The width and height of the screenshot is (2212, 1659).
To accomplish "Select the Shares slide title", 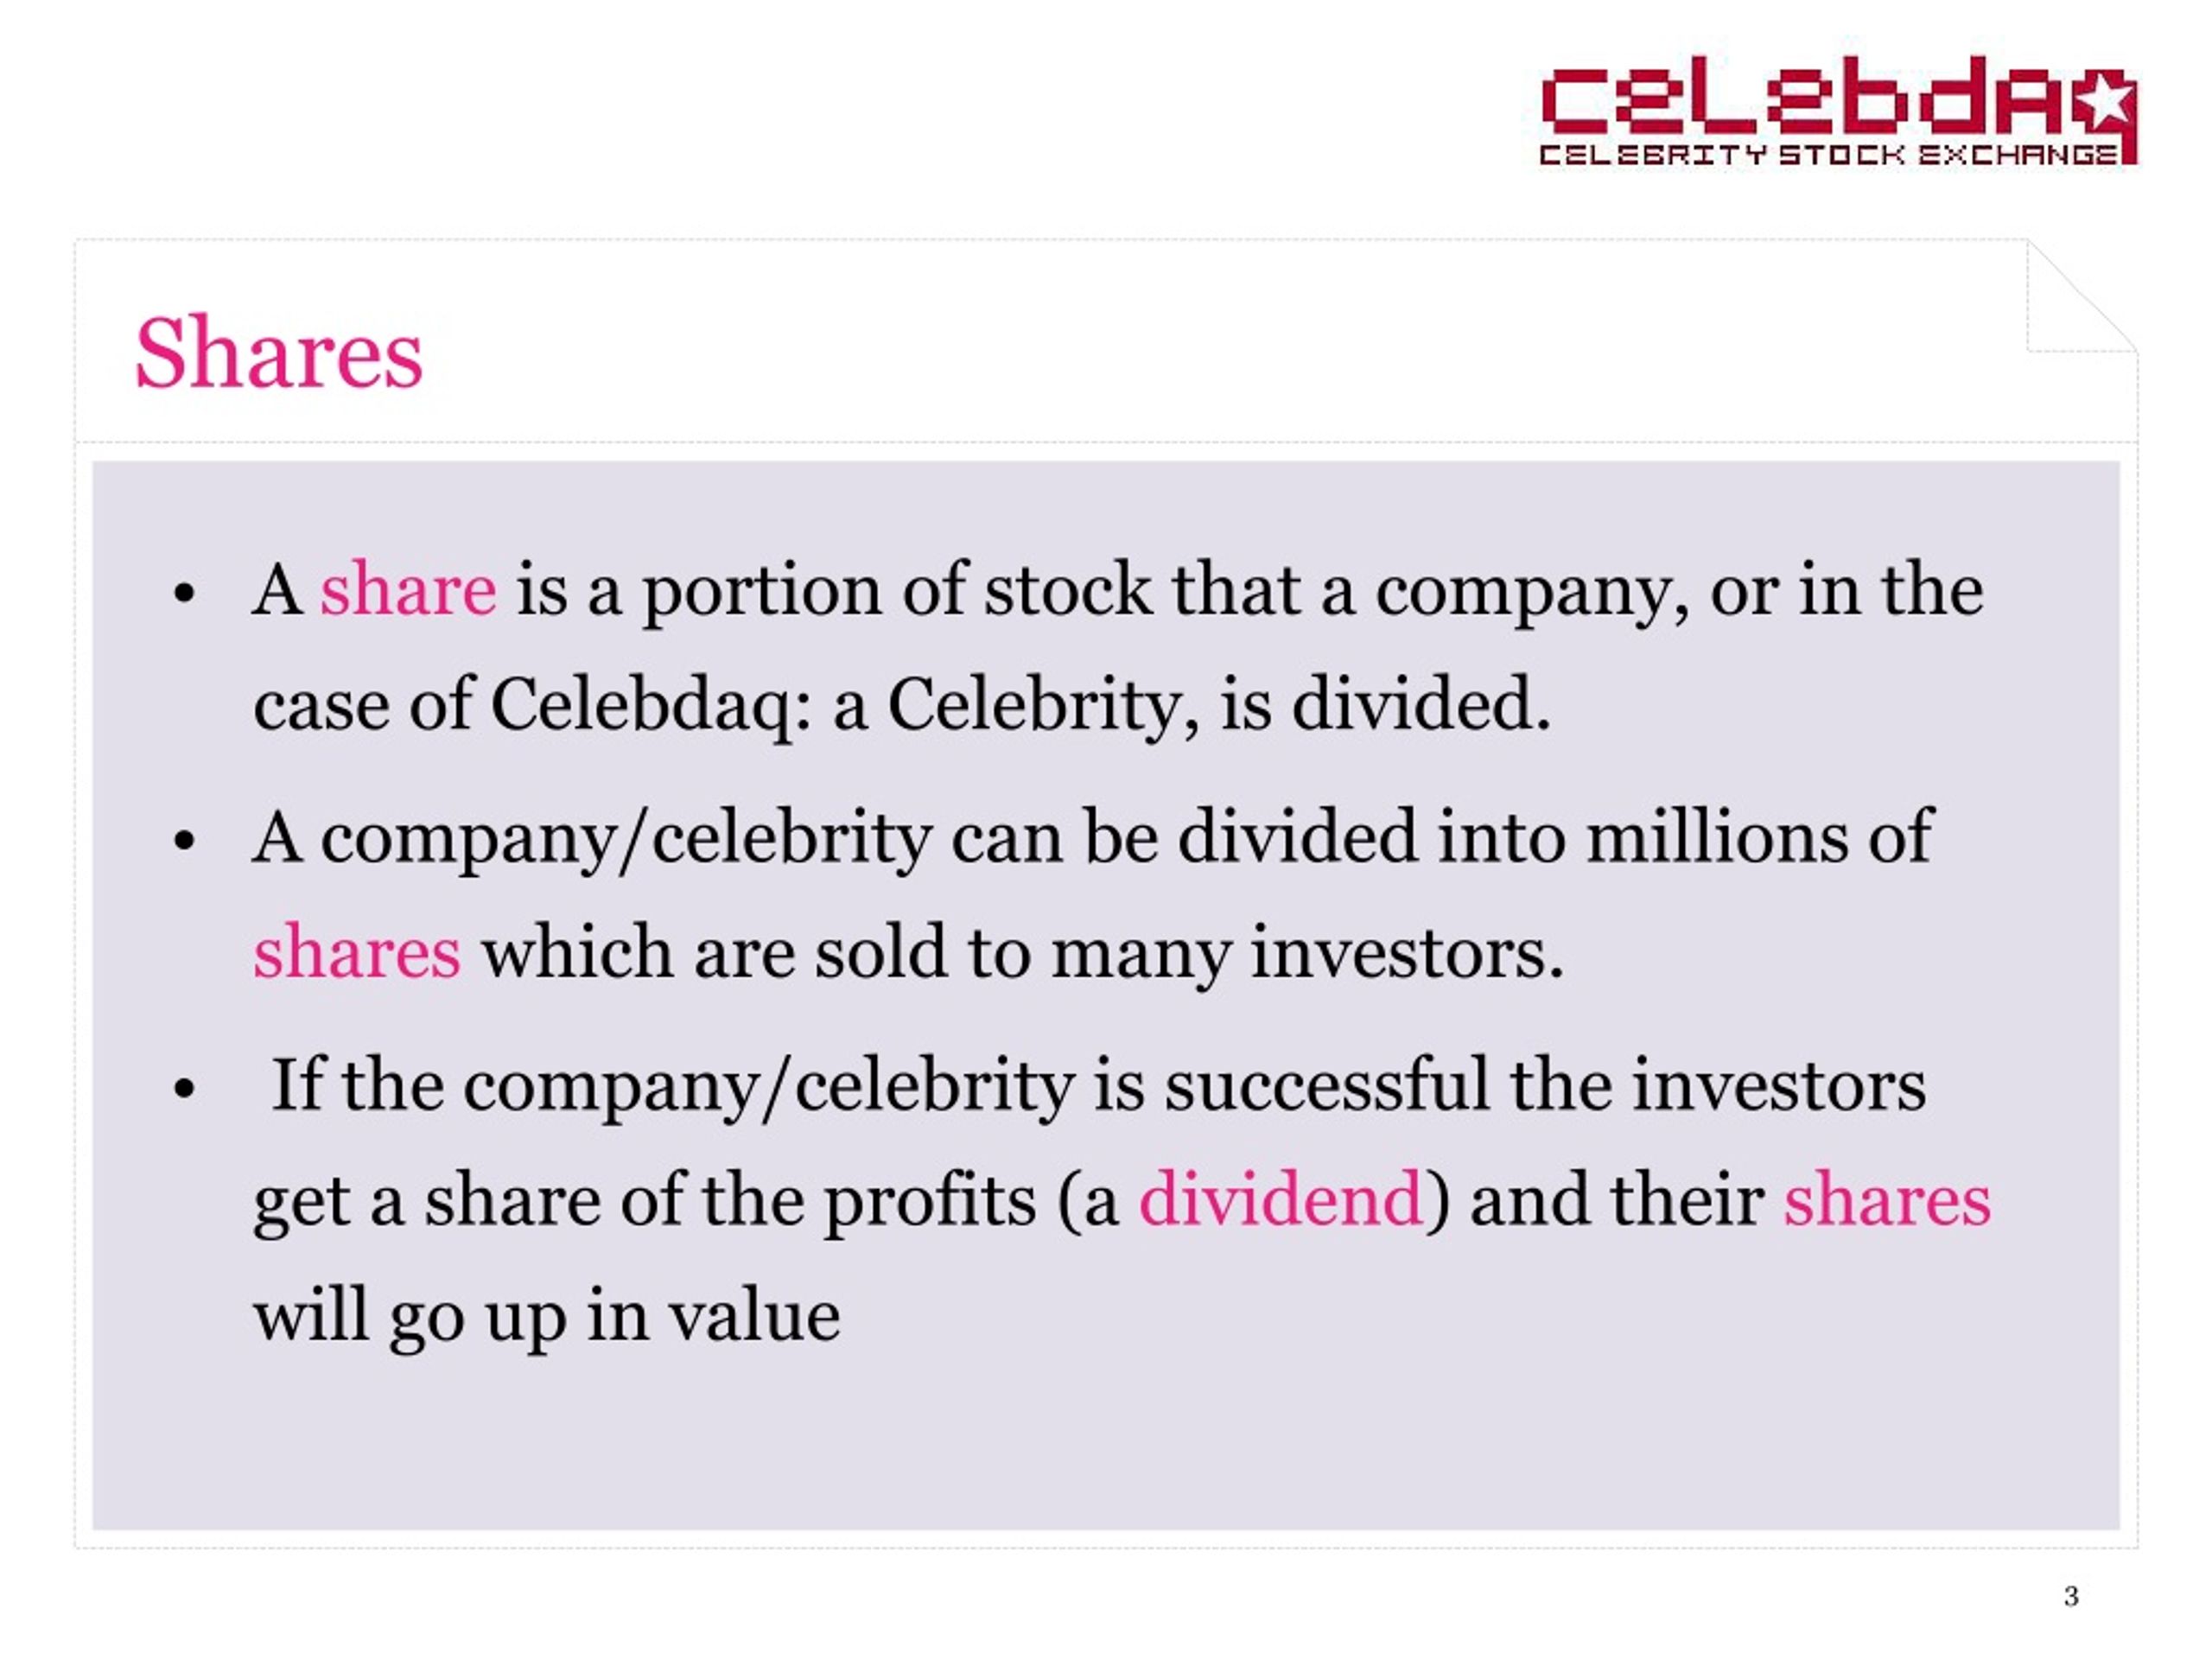I will click(x=279, y=352).
